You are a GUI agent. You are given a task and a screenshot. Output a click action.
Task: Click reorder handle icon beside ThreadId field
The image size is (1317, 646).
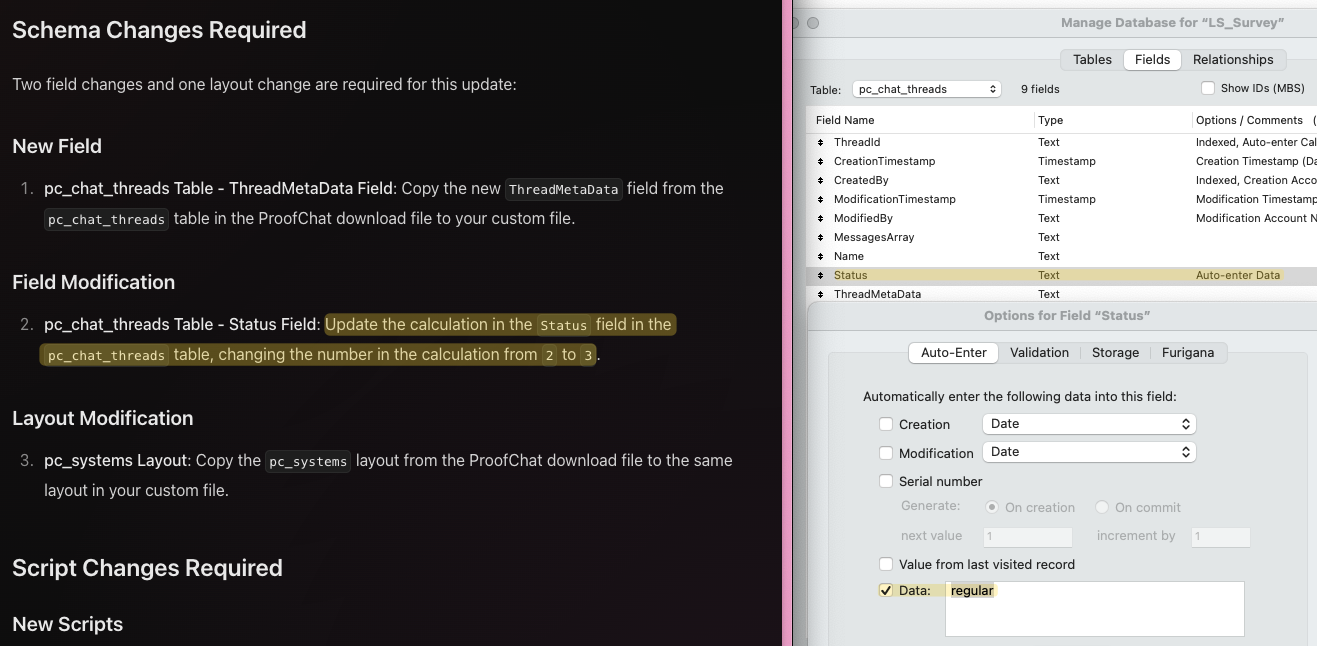click(x=821, y=143)
